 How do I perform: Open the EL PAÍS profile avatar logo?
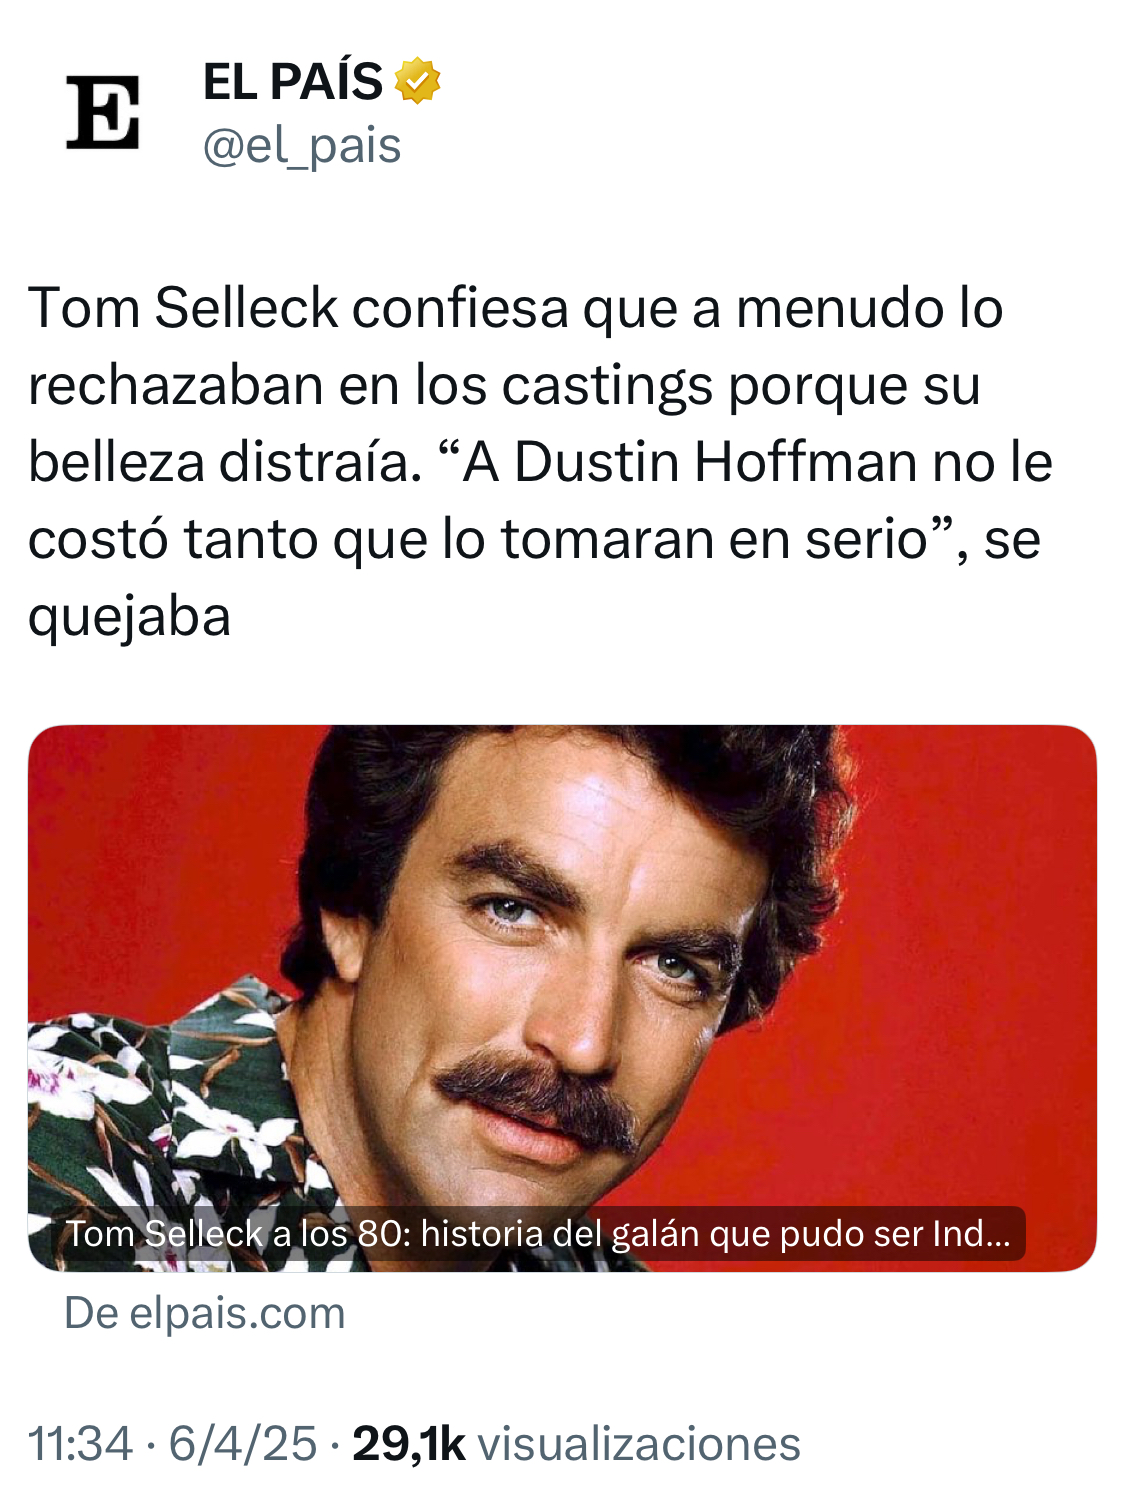103,112
